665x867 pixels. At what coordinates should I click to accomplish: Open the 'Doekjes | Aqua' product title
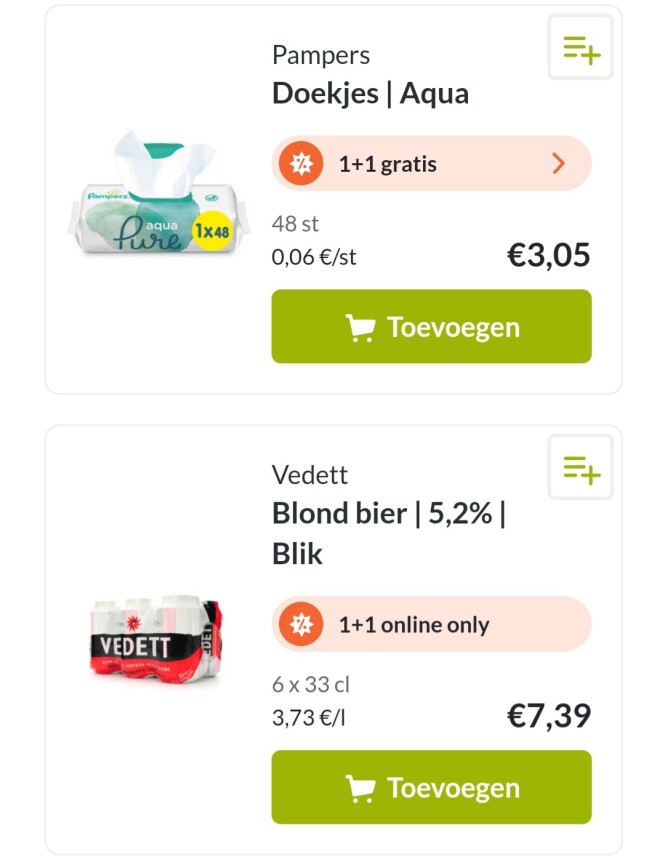pyautogui.click(x=368, y=92)
